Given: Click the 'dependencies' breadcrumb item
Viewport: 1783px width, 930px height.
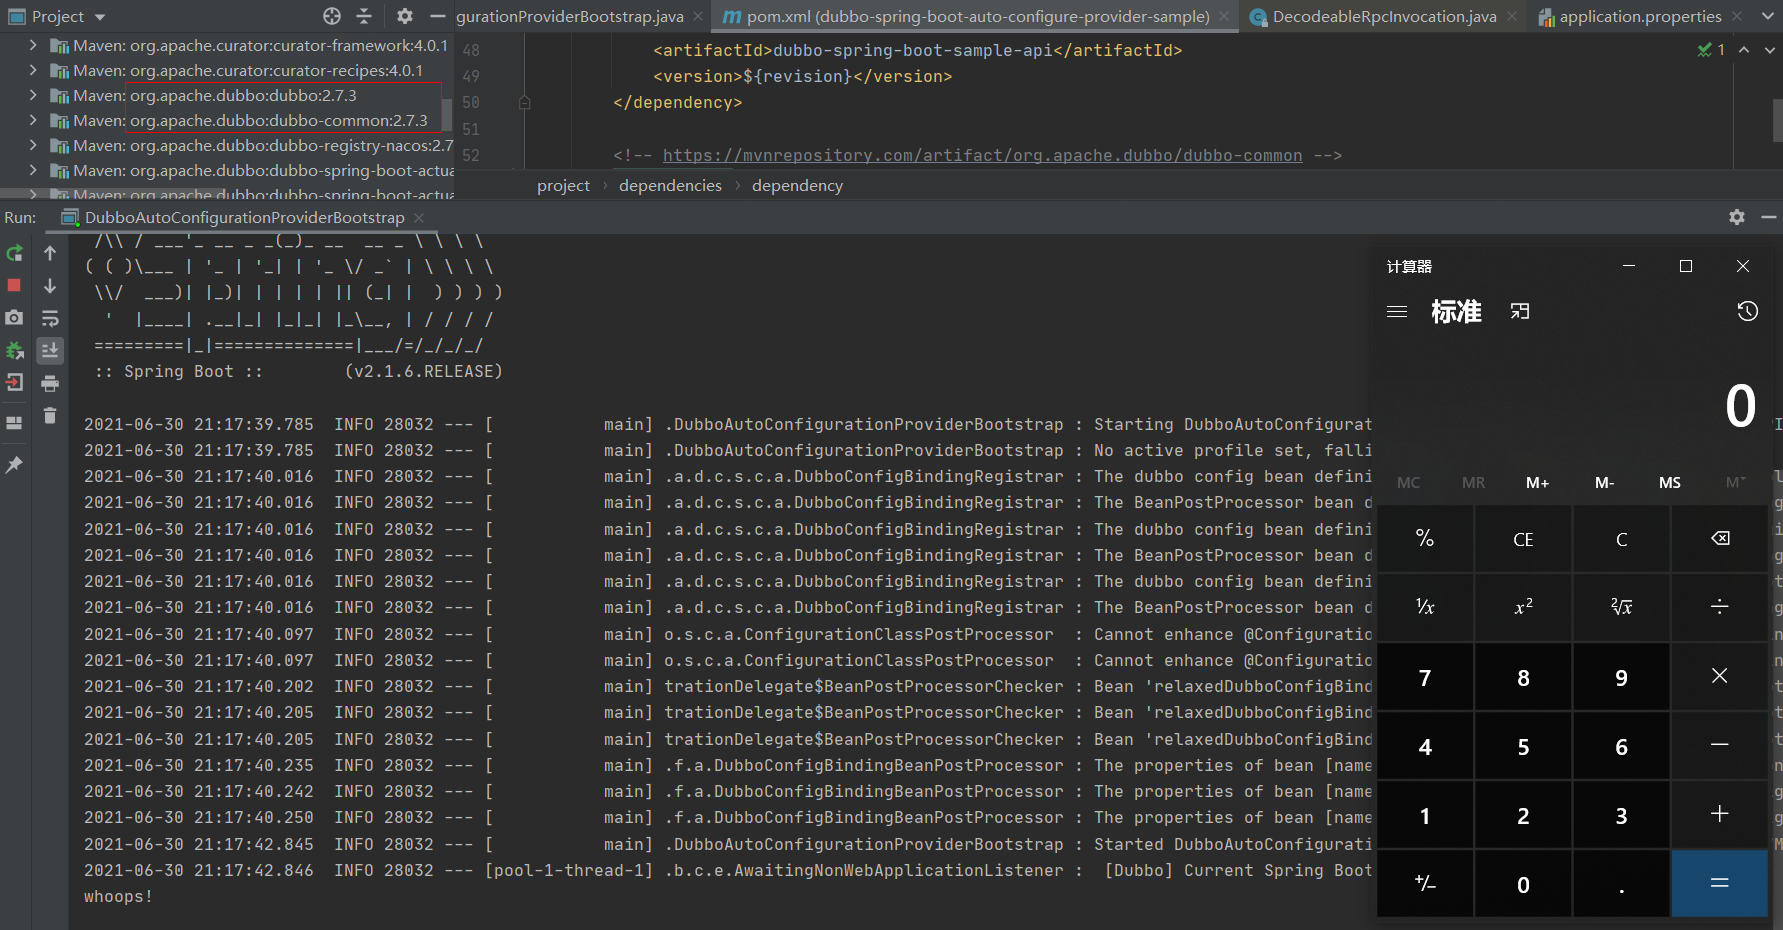Looking at the screenshot, I should click(670, 186).
